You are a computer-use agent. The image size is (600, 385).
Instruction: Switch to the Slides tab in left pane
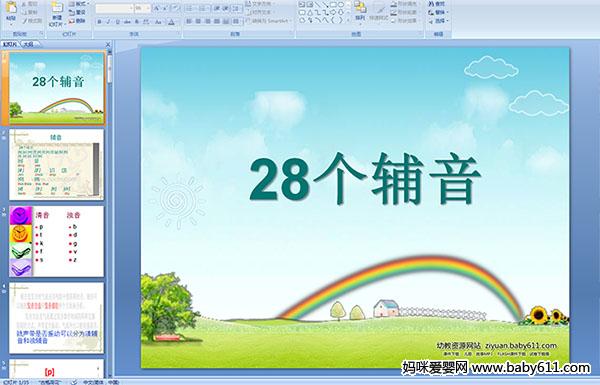pos(10,44)
